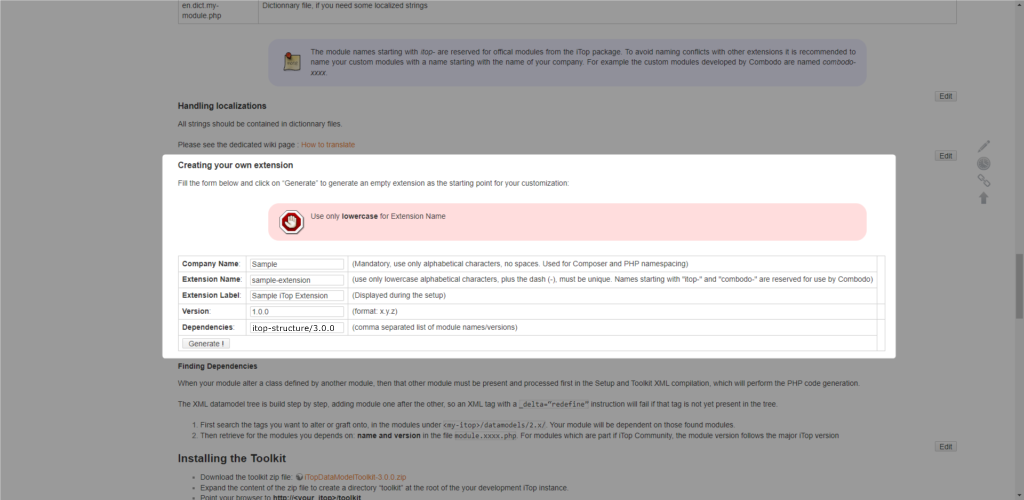This screenshot has height=500, width=1024.
Task: Focus the Extension Name input field
Action: [x=297, y=280]
